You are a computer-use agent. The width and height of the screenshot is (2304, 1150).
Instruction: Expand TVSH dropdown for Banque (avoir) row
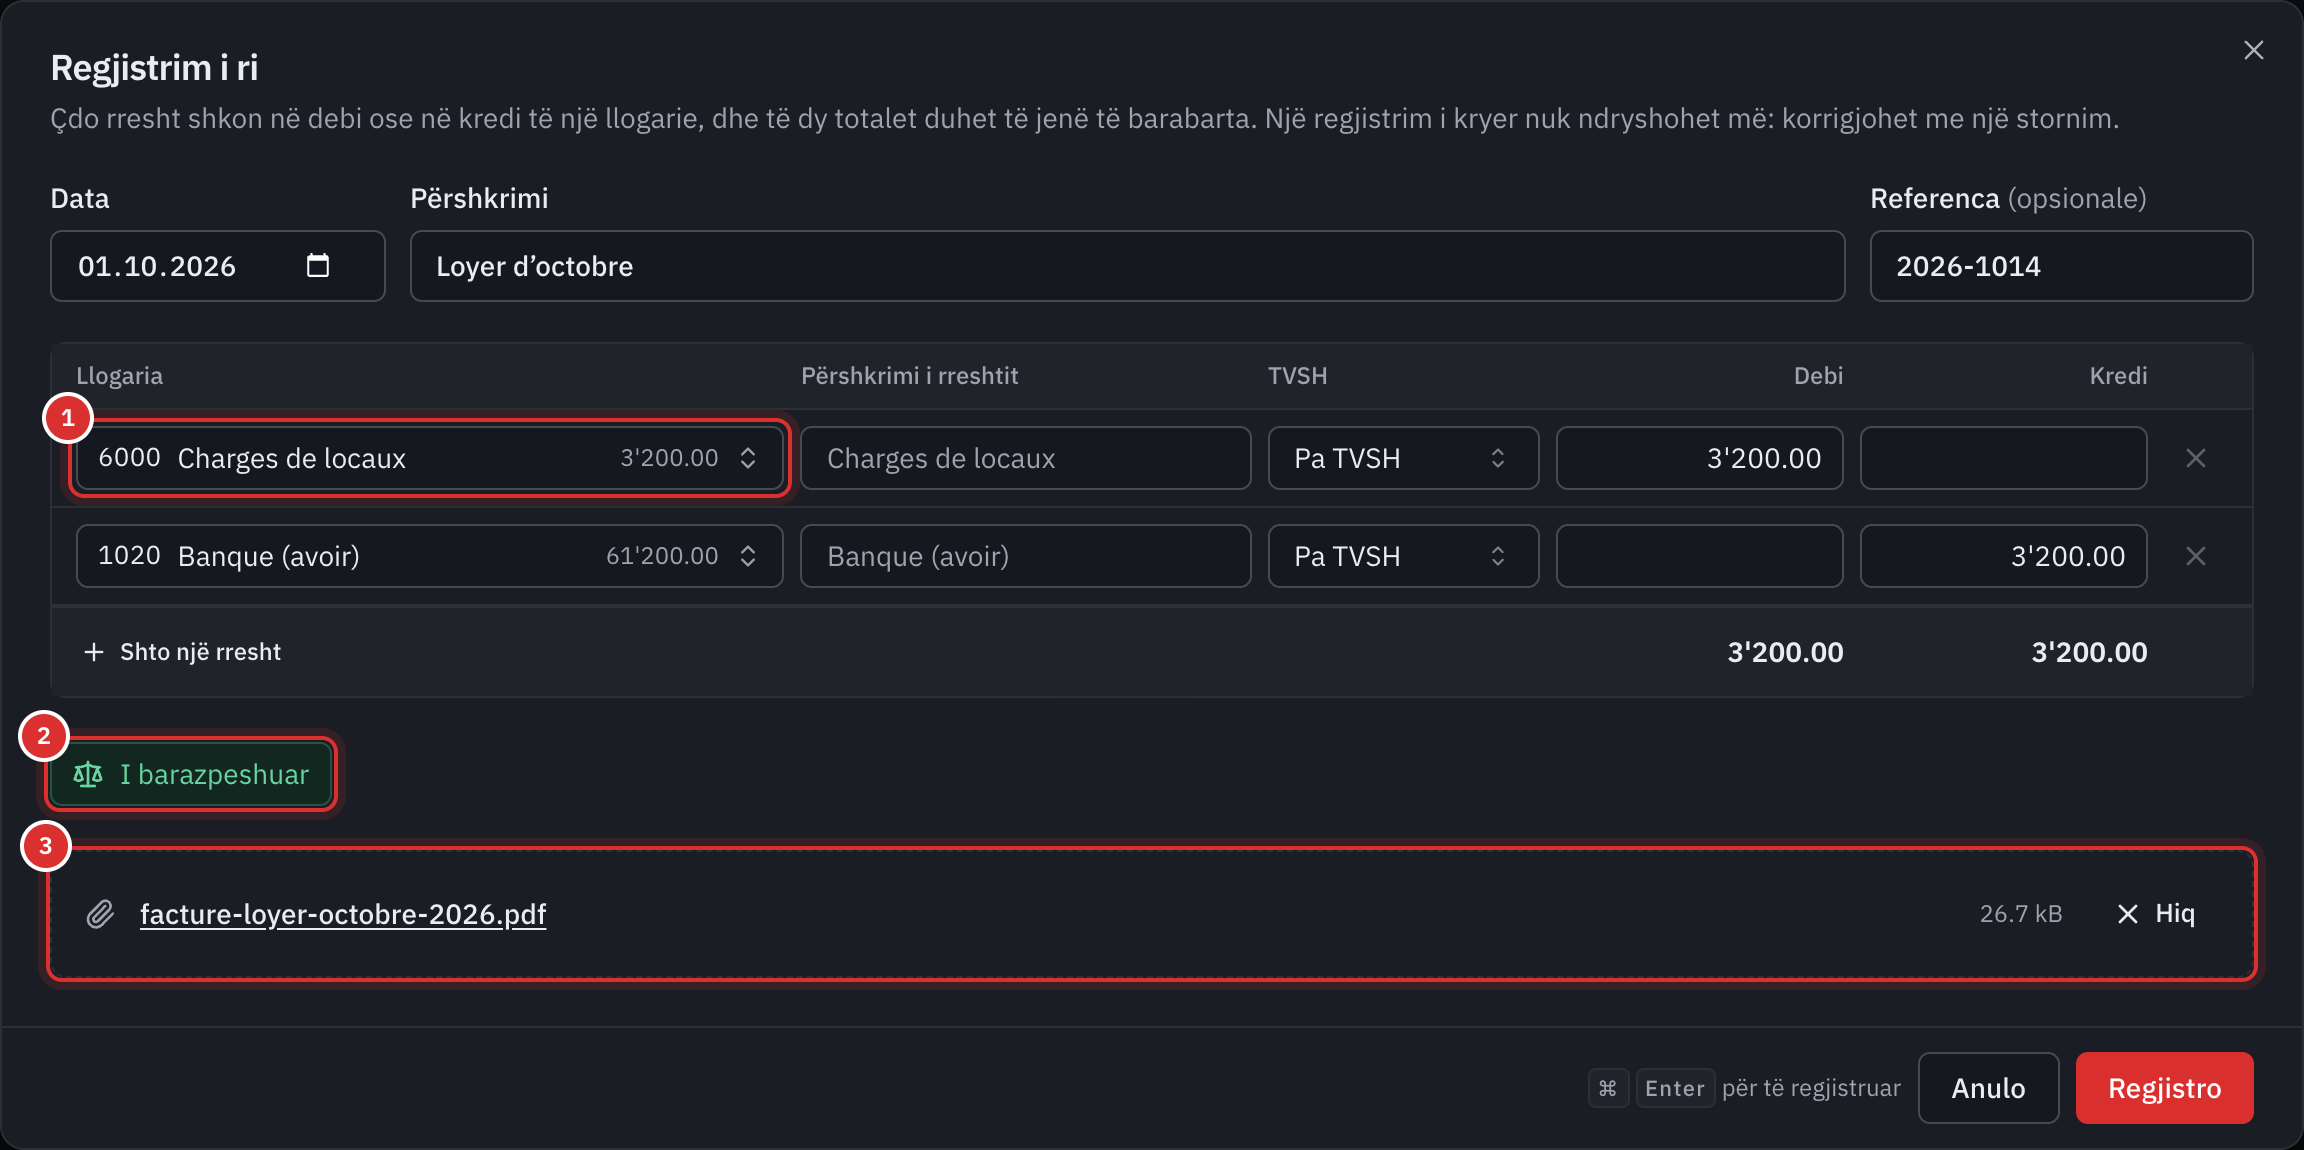pos(1403,556)
